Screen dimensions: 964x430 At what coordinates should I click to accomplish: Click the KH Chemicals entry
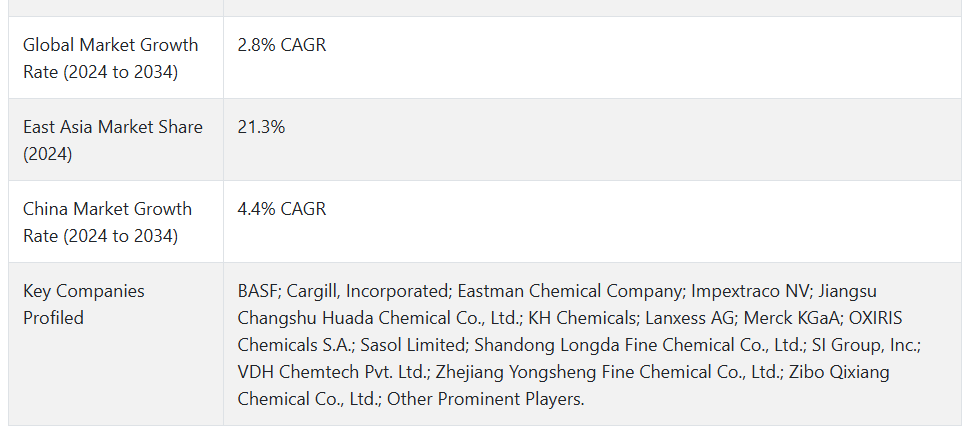tap(584, 317)
